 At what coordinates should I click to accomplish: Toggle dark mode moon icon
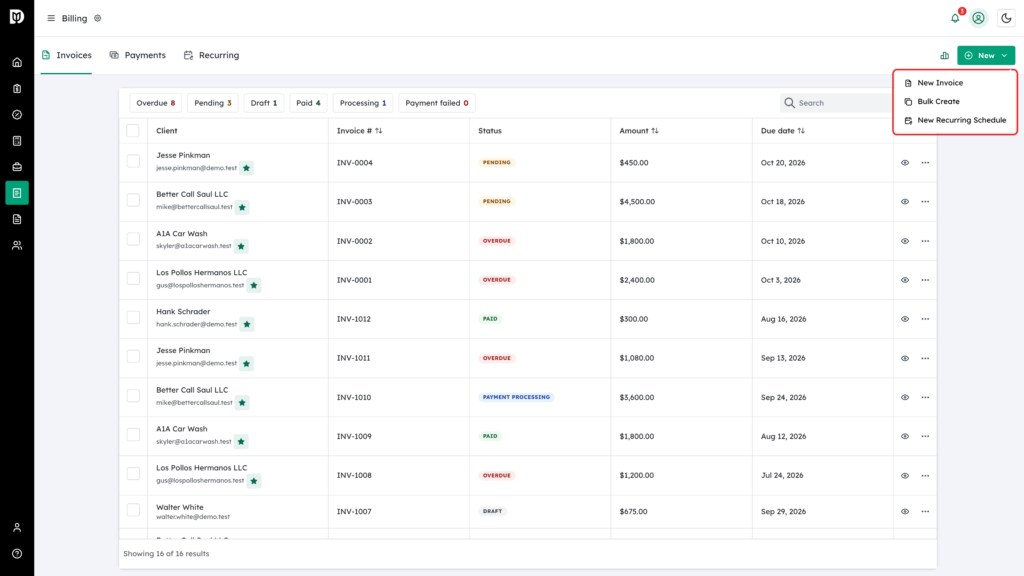1006,18
